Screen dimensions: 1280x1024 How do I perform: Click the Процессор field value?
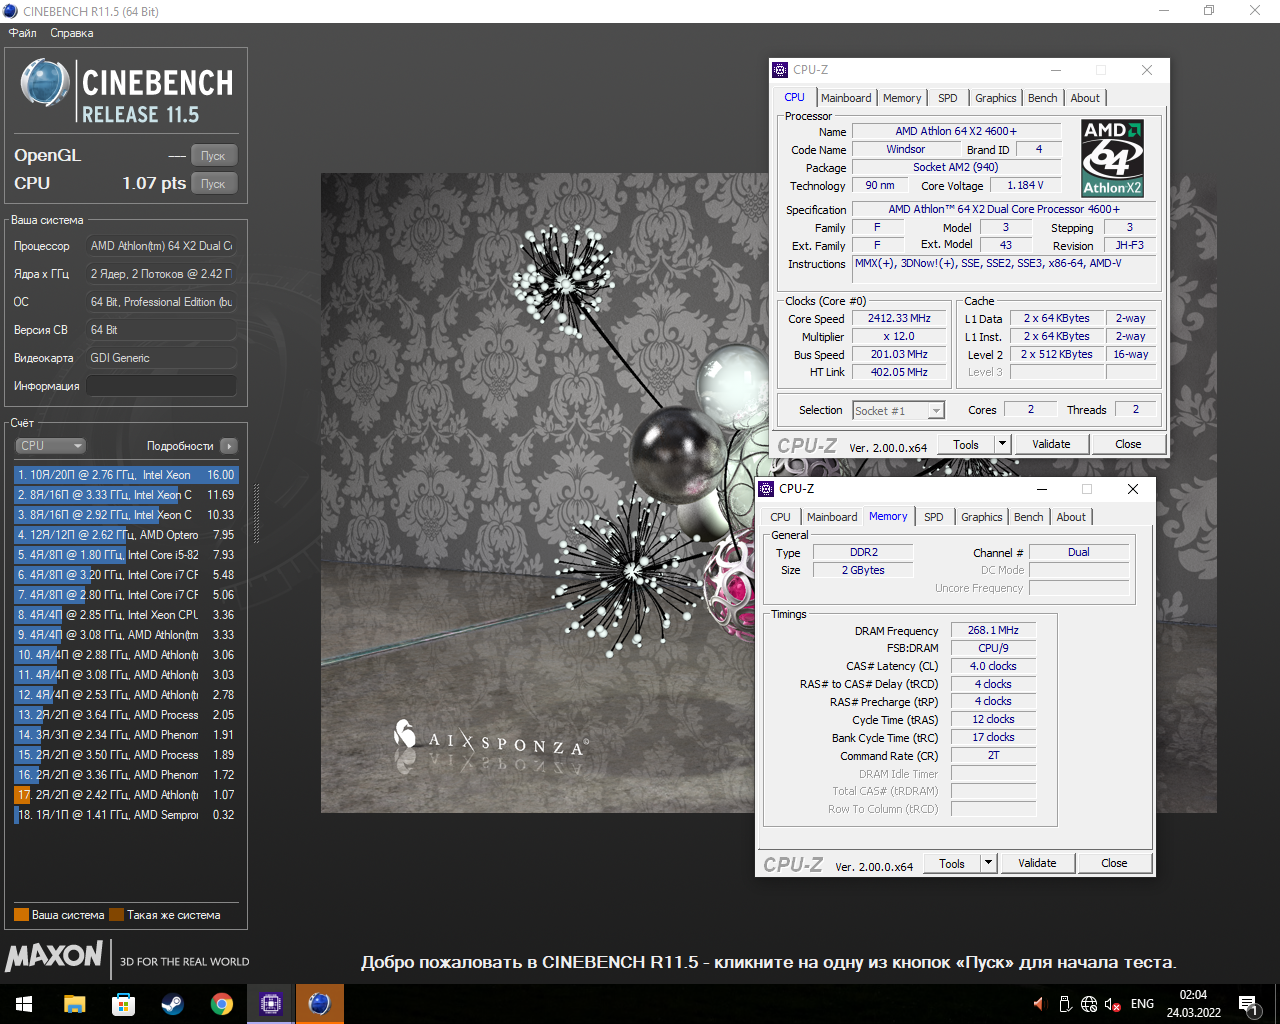tap(161, 246)
